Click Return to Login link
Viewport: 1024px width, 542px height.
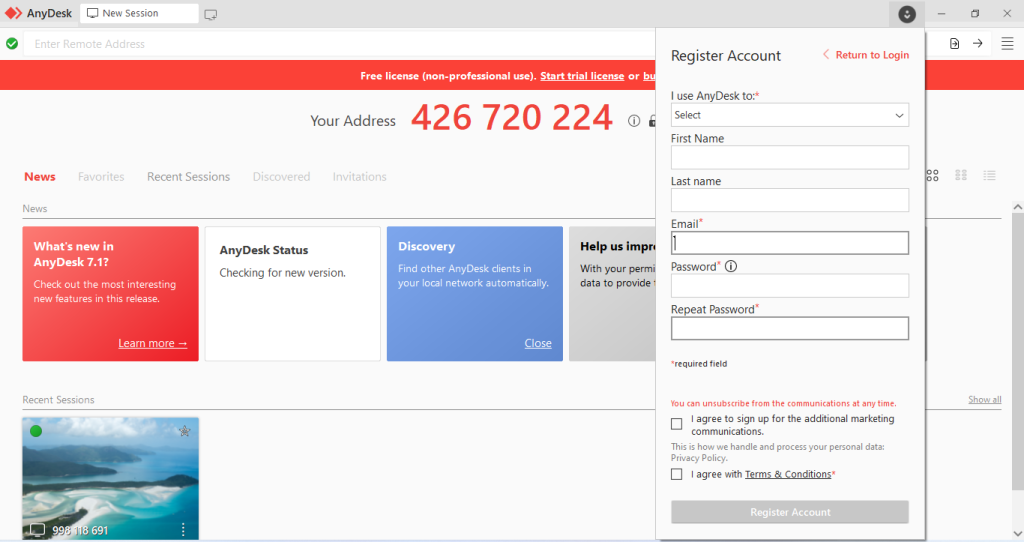(x=866, y=55)
